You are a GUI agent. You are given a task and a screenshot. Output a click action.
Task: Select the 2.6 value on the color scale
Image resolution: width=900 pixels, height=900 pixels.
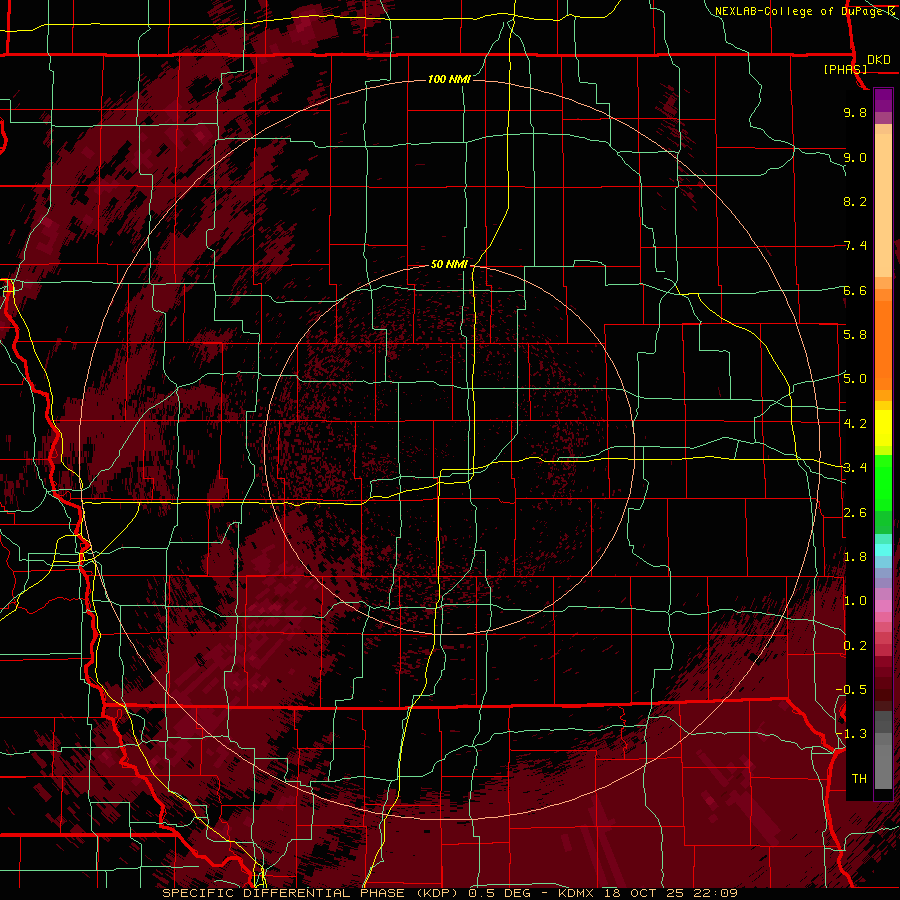click(x=855, y=512)
